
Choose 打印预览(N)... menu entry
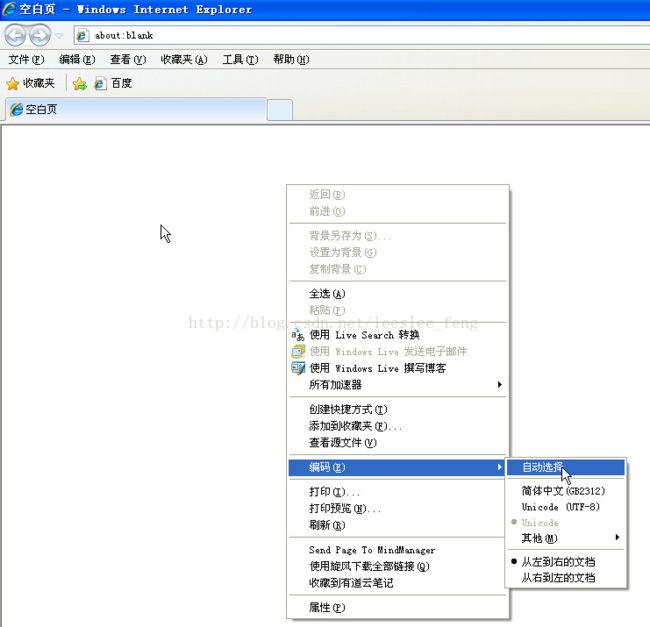398,508
